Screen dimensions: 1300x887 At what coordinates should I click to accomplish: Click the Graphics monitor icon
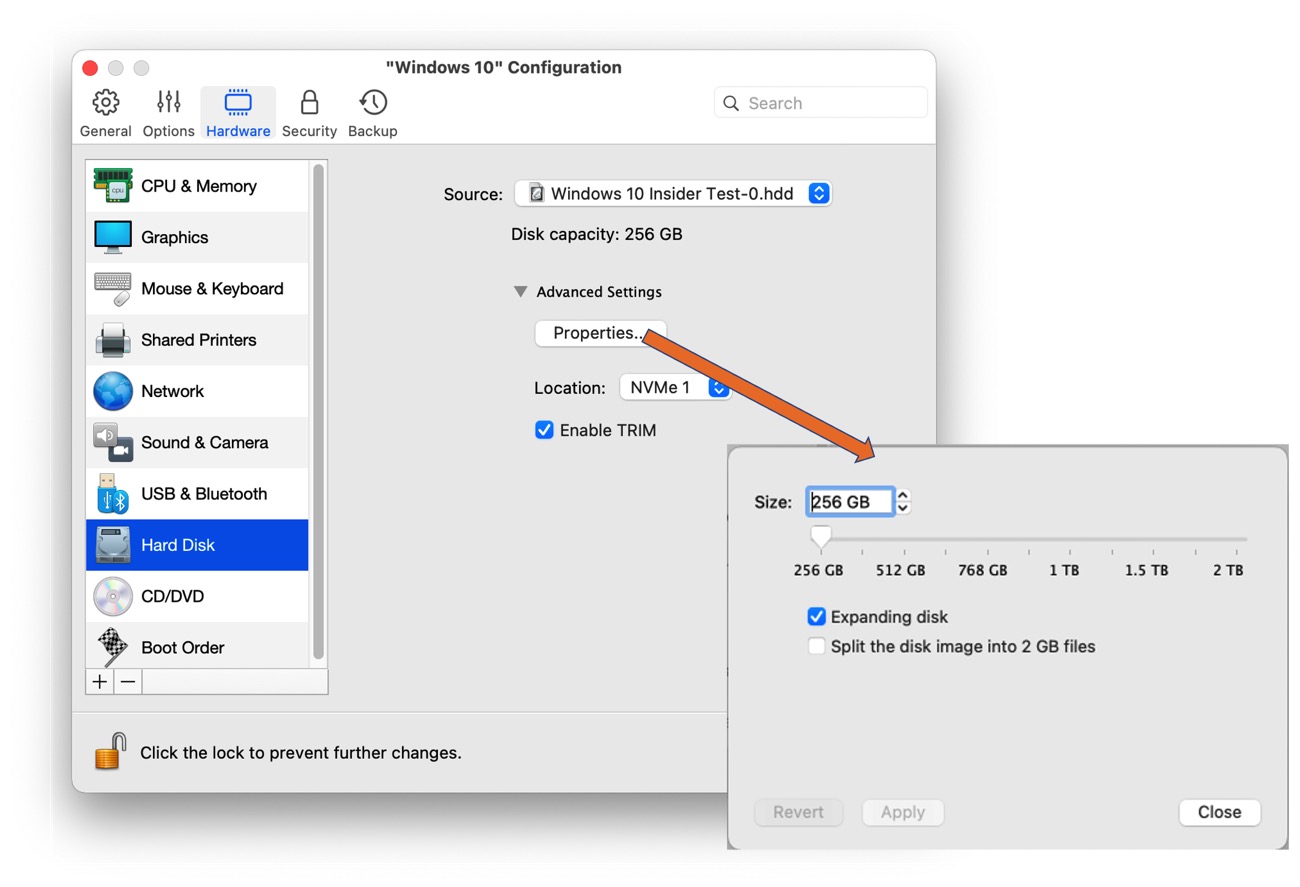pos(113,237)
